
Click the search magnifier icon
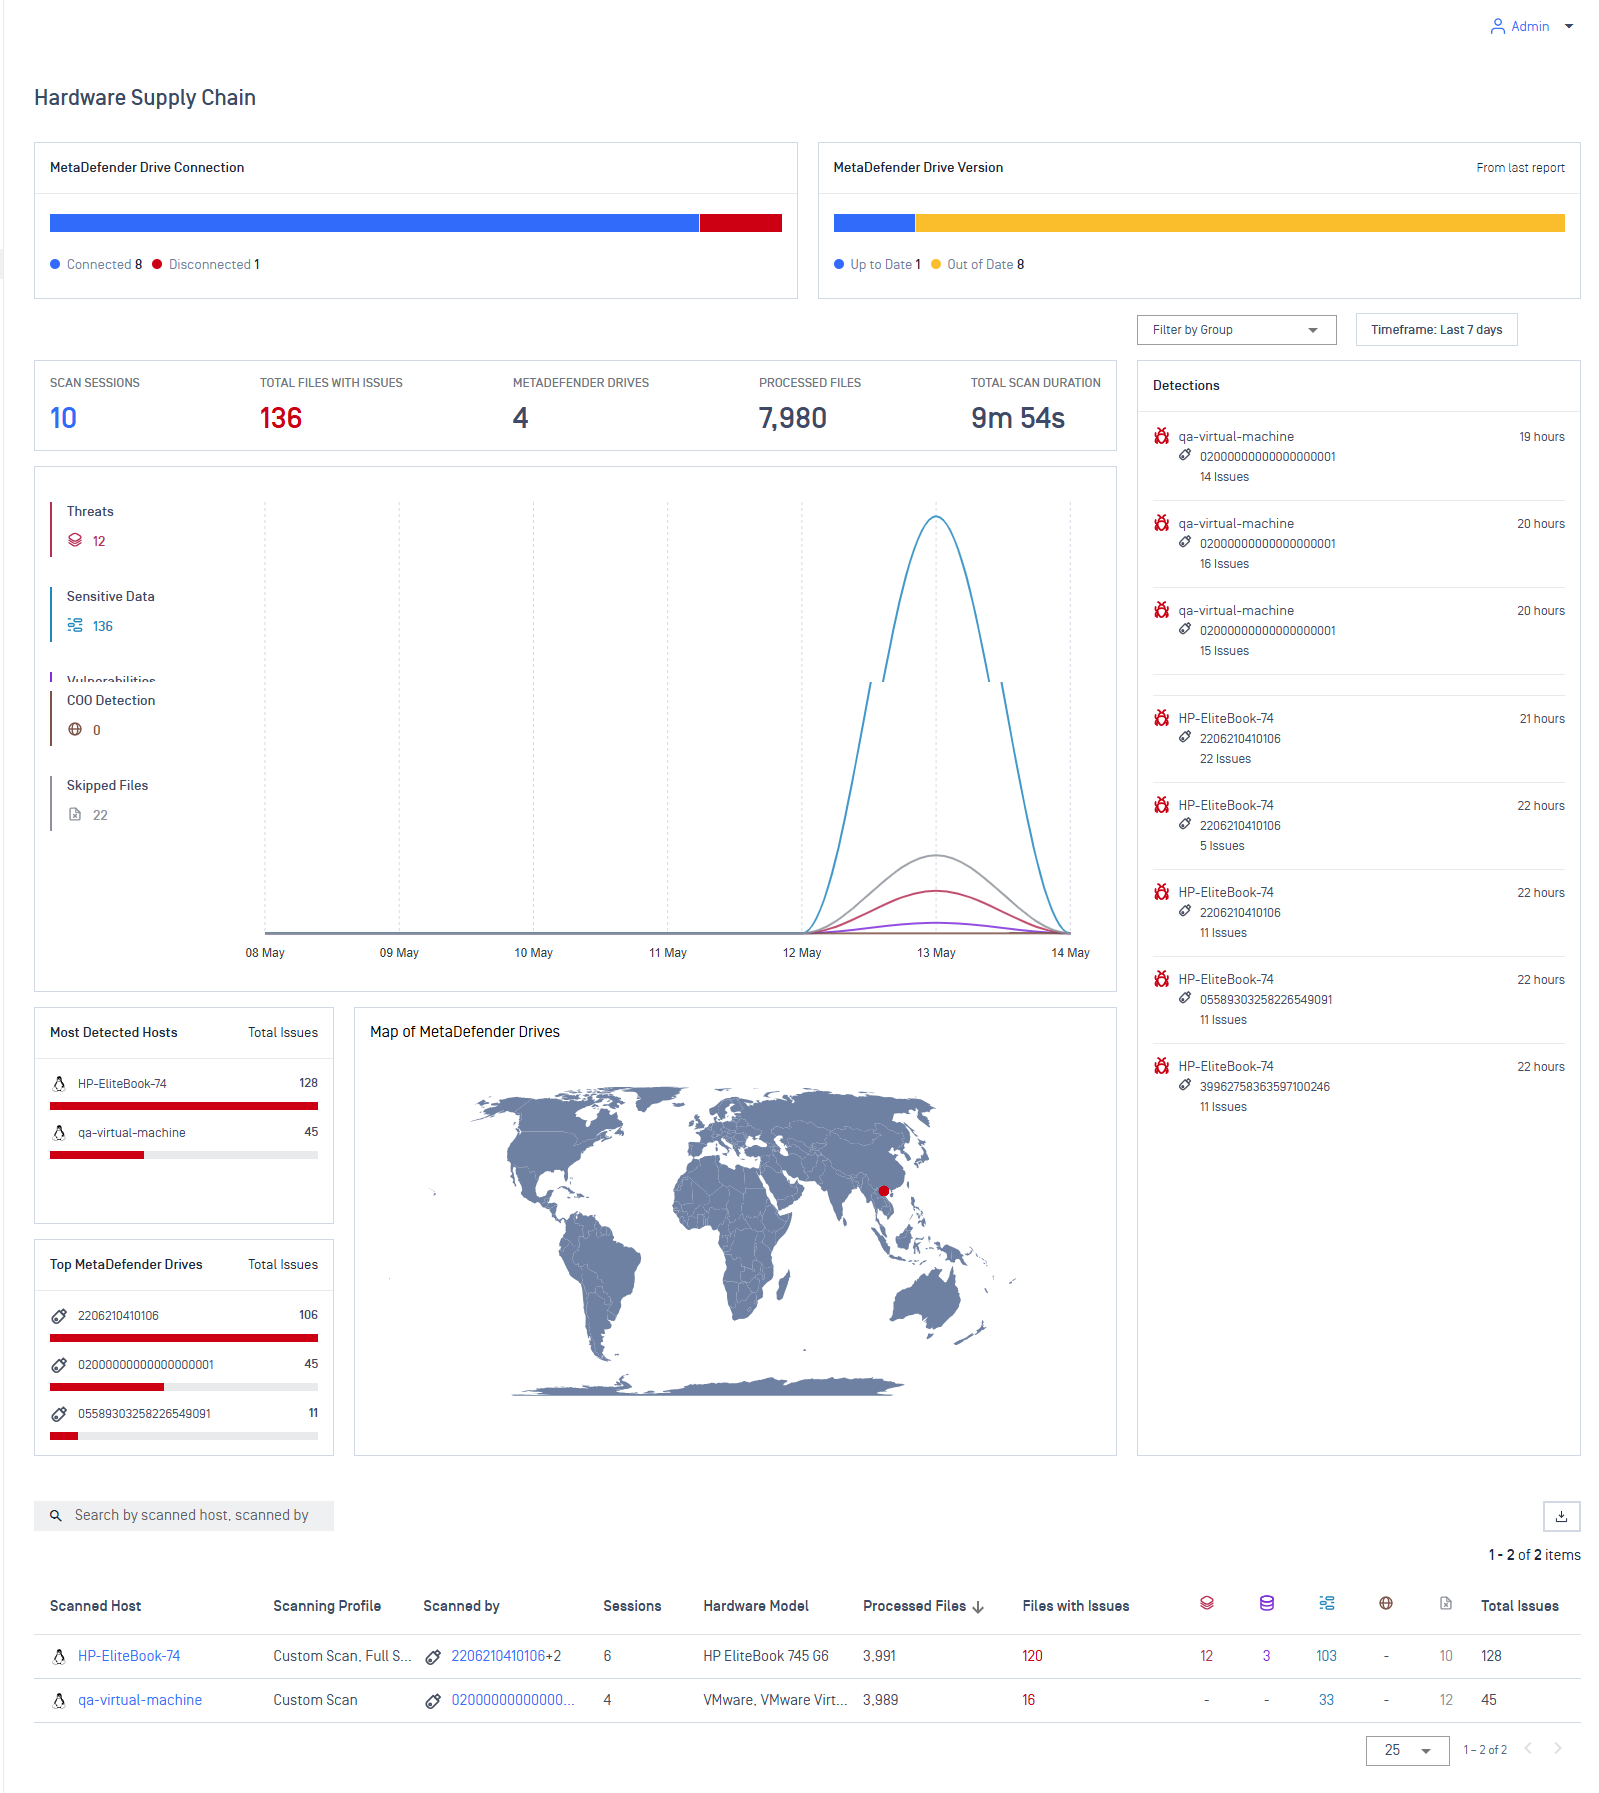(56, 1516)
